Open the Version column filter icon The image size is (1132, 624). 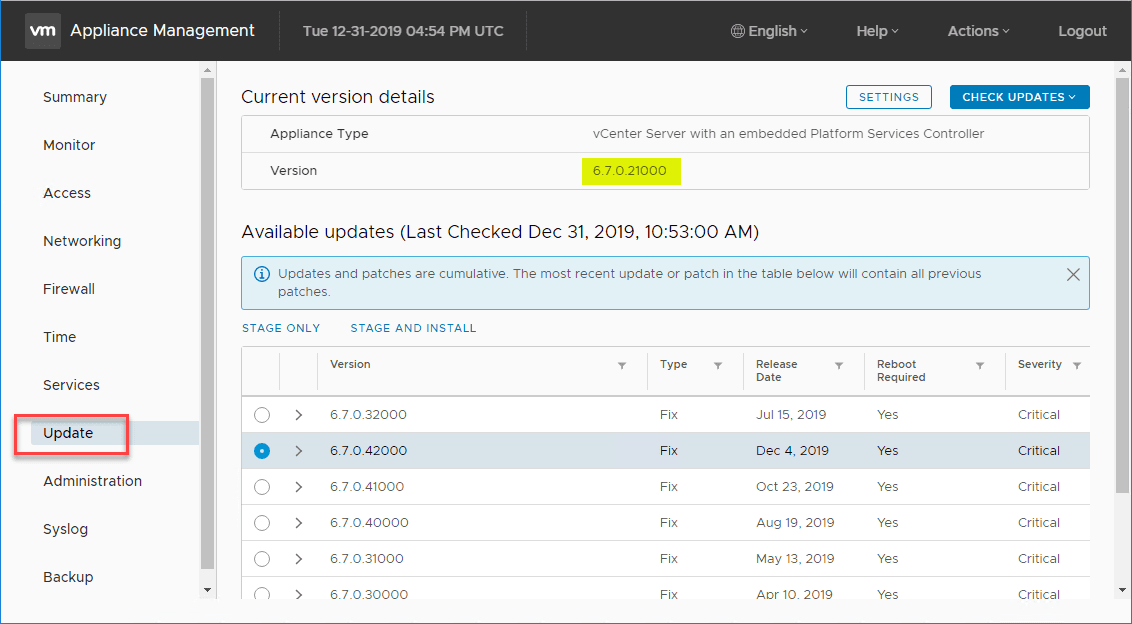[x=622, y=366]
